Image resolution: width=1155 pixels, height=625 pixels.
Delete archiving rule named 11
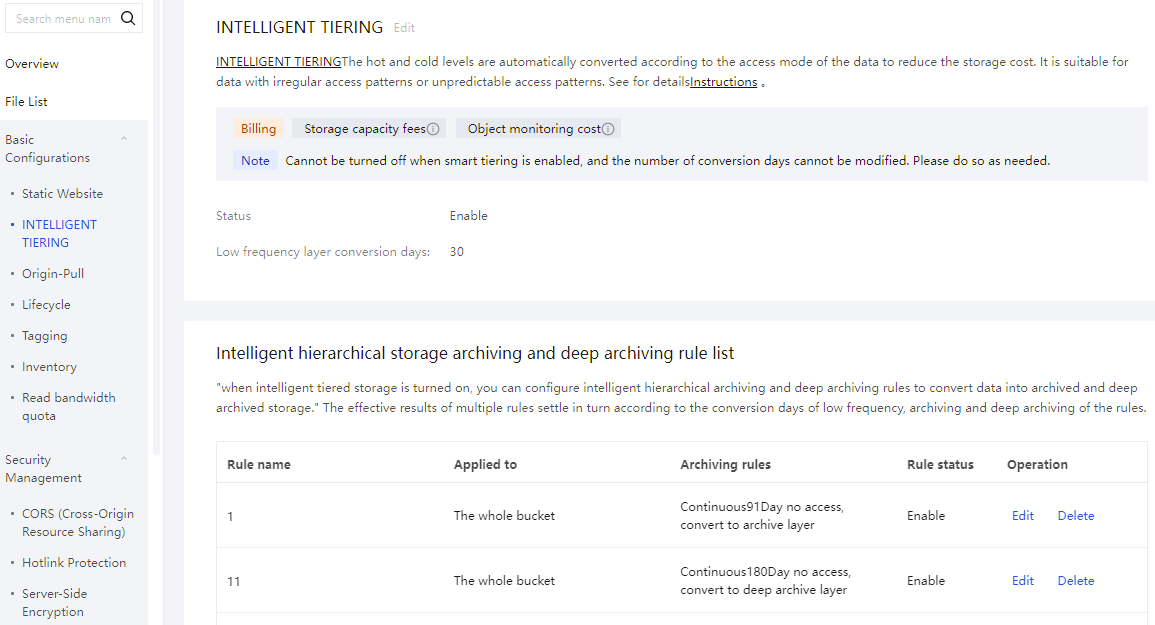(x=1075, y=581)
